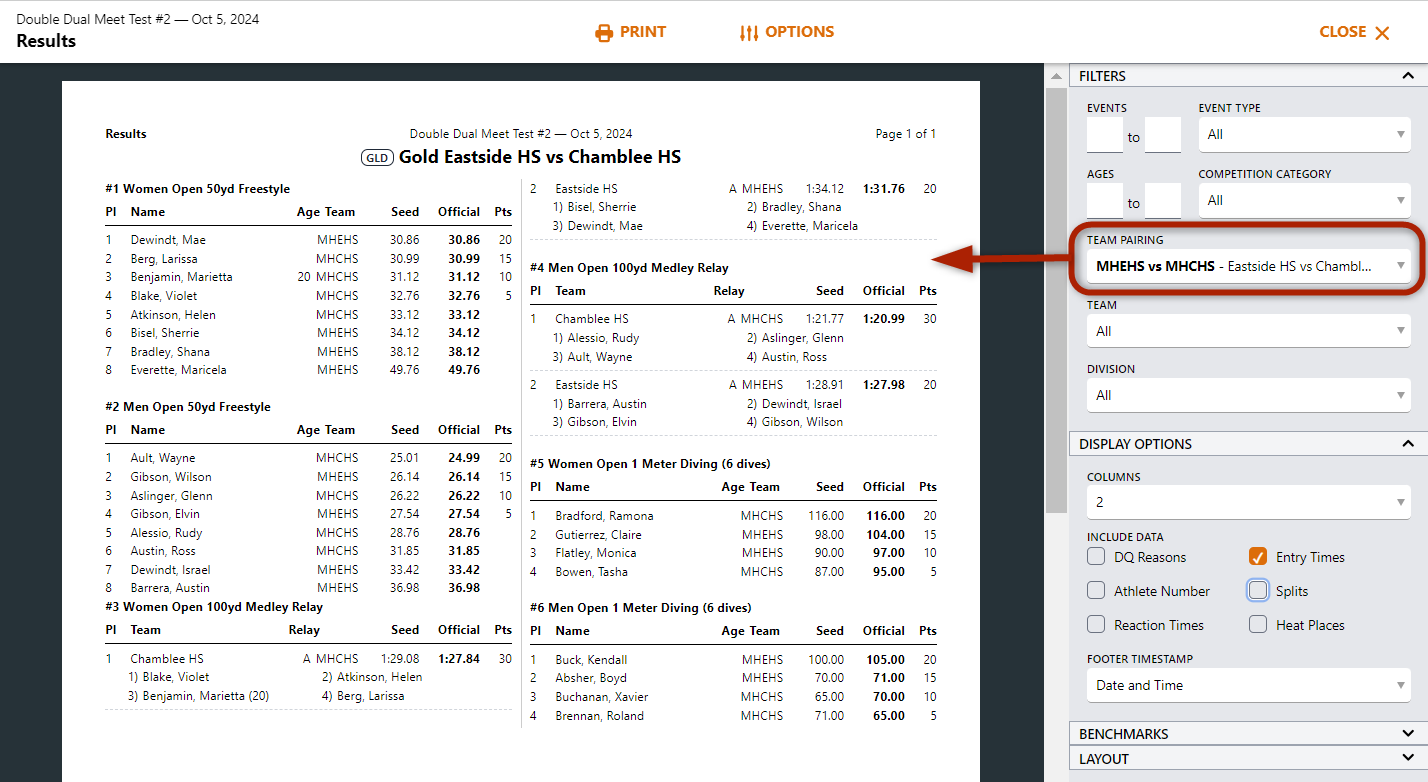Collapse the FILTERS section chevron

click(x=1408, y=76)
